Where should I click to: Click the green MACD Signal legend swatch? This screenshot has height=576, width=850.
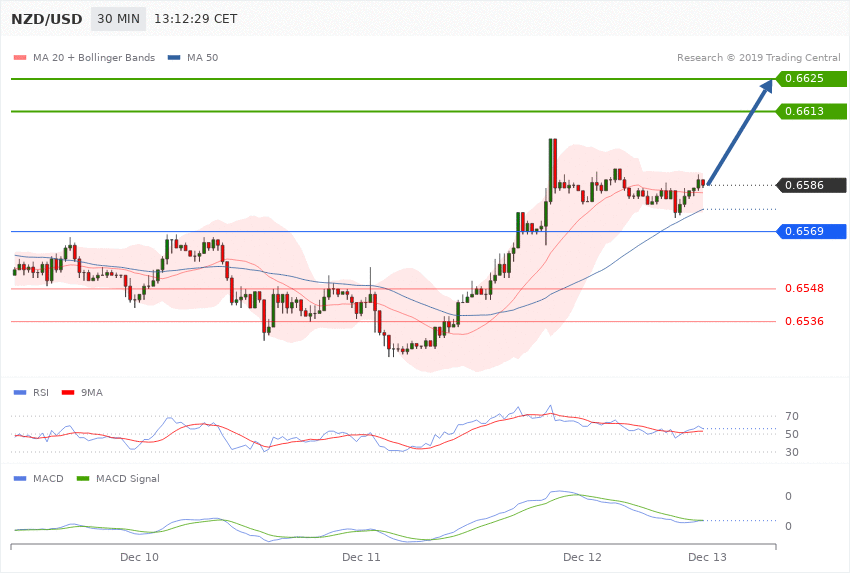[83, 478]
